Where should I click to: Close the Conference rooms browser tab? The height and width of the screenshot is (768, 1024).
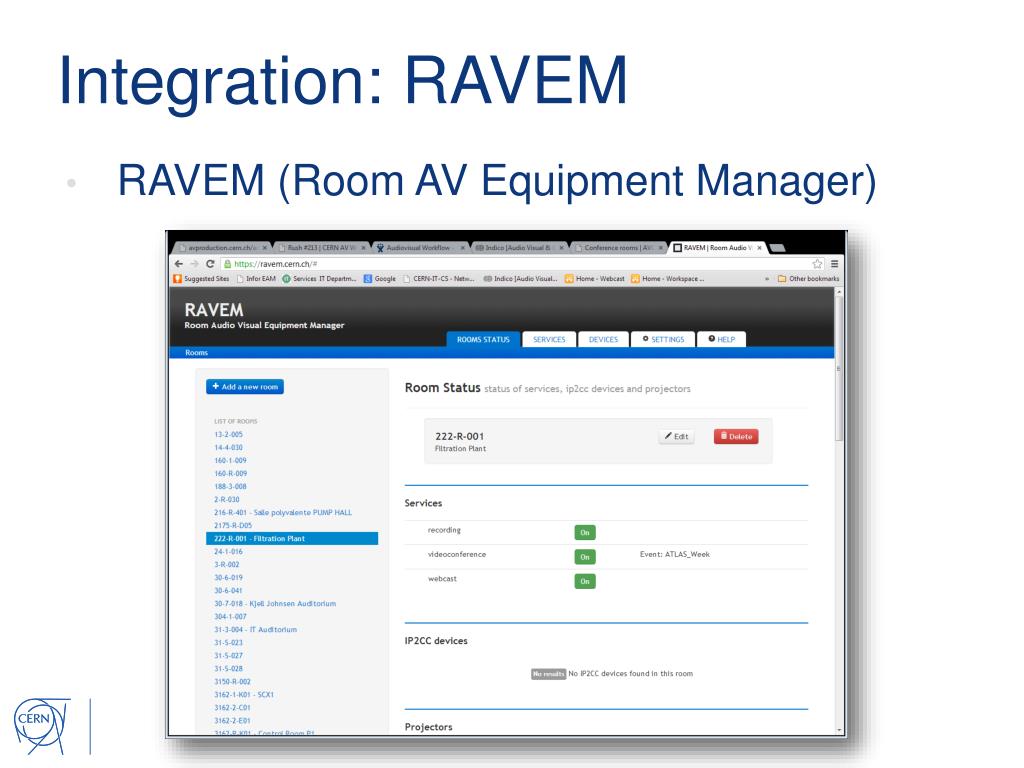pos(661,248)
